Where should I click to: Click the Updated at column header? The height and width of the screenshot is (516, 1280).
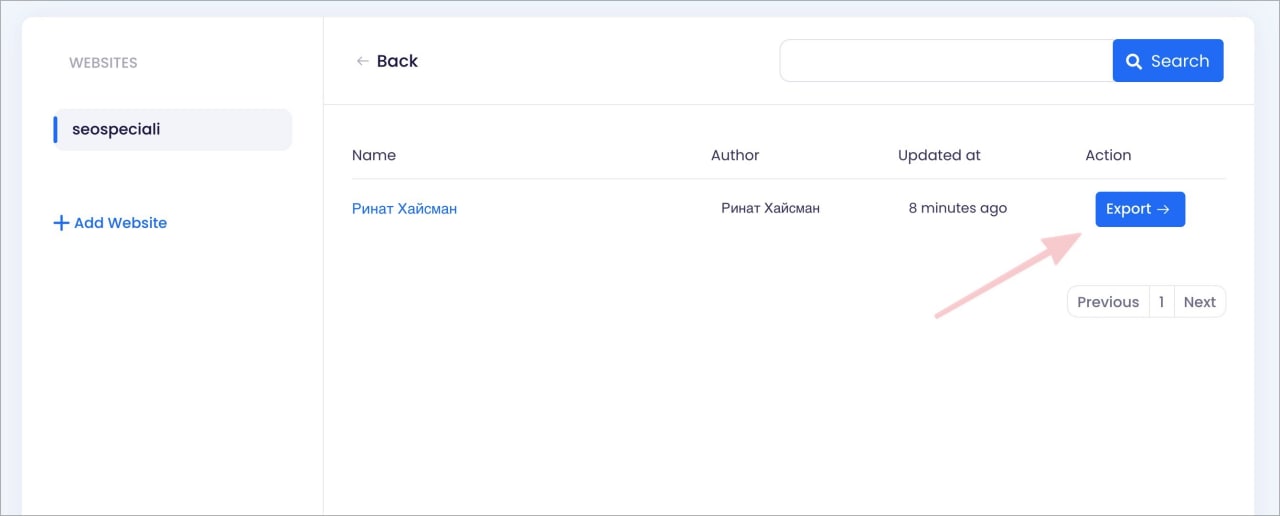point(939,155)
